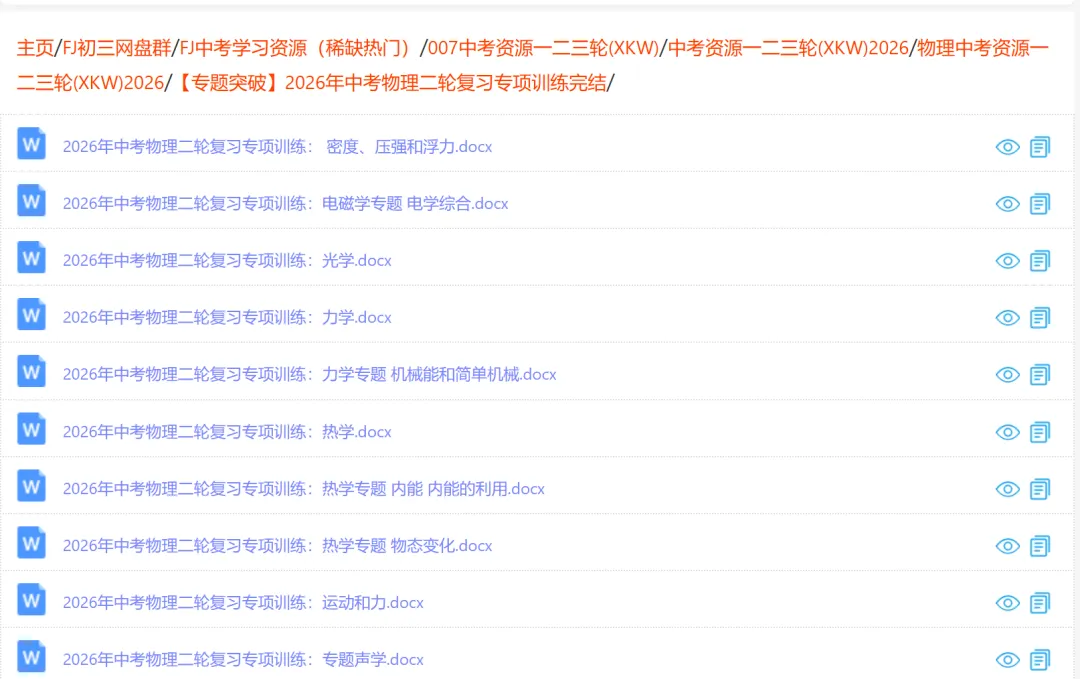
Task: Click the Word icon beside 热学.docx
Action: tap(31, 431)
